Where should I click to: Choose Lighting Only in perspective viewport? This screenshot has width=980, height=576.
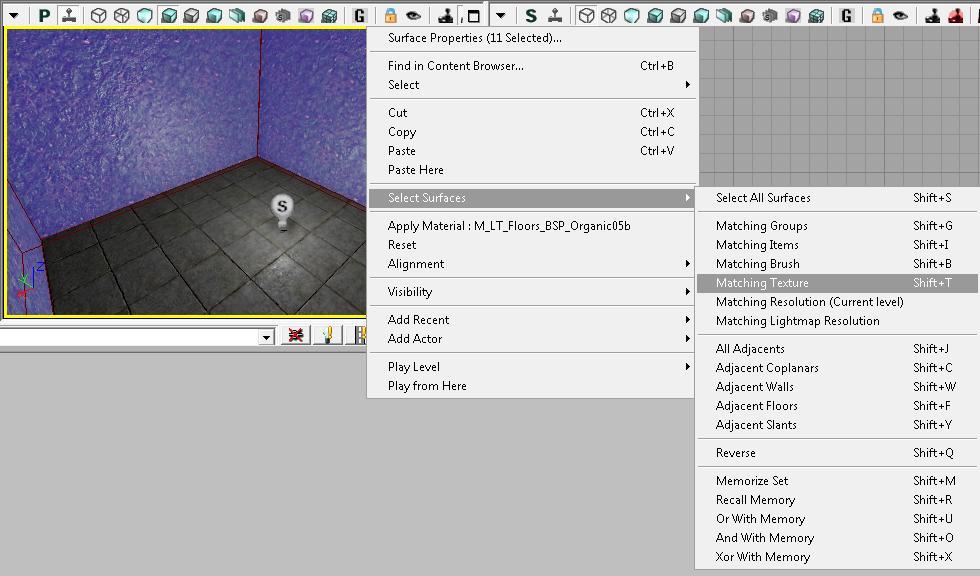pos(214,16)
